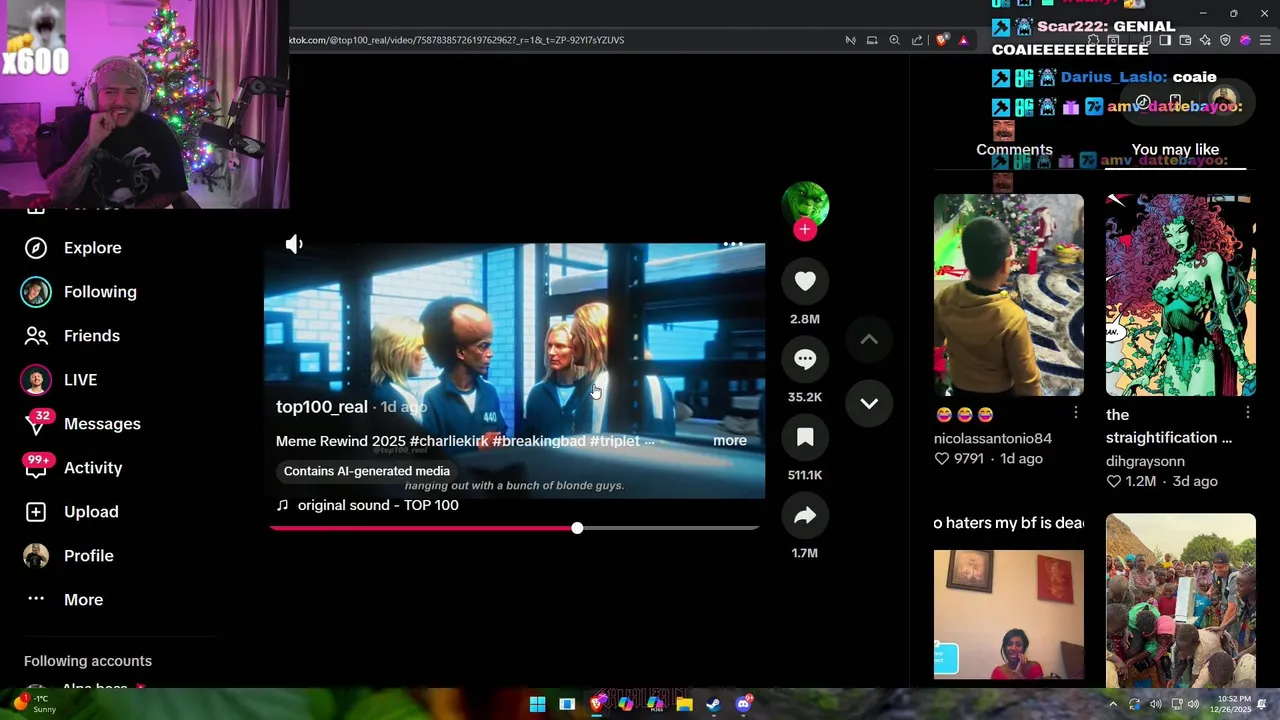The height and width of the screenshot is (720, 1280).
Task: Open Explore in the sidebar
Action: 92,248
